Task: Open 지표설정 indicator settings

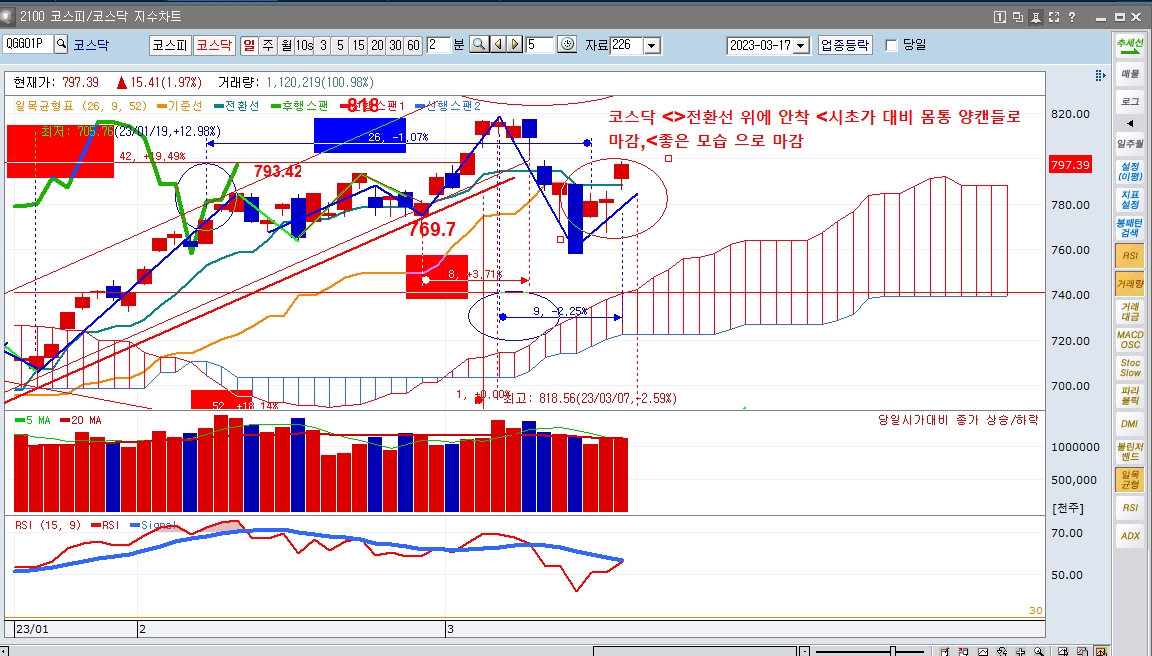Action: point(1130,200)
